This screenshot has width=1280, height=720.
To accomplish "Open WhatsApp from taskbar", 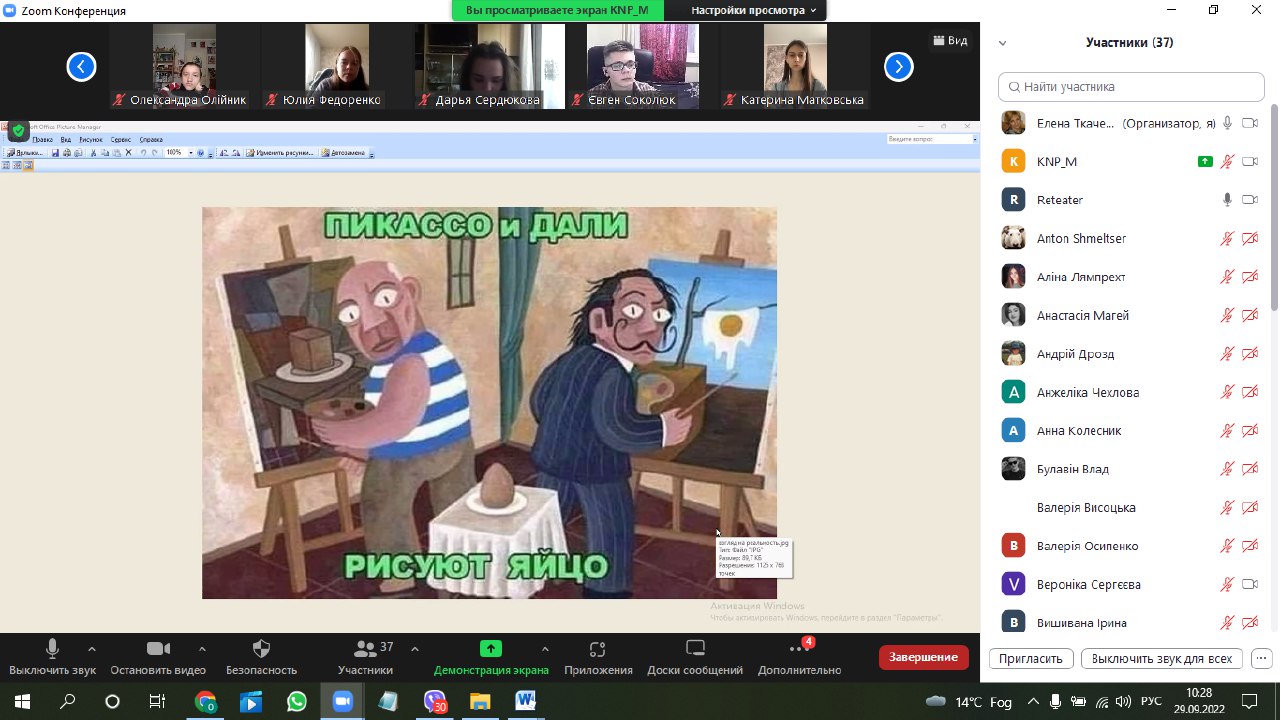I will [296, 701].
